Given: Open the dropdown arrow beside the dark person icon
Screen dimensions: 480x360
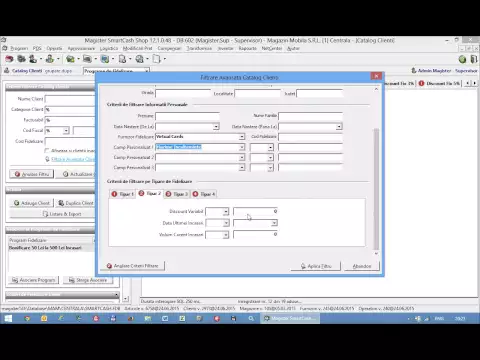Looking at the screenshot, I should pyautogui.click(x=41, y=59).
